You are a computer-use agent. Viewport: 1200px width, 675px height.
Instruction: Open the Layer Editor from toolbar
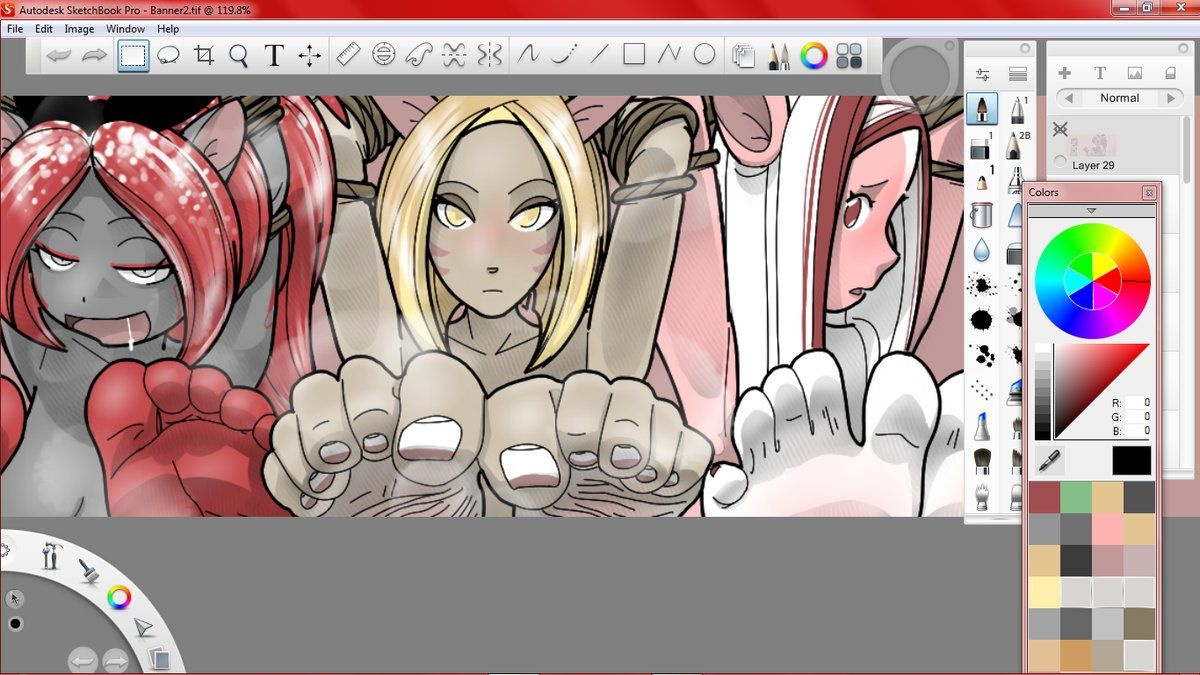[x=743, y=55]
